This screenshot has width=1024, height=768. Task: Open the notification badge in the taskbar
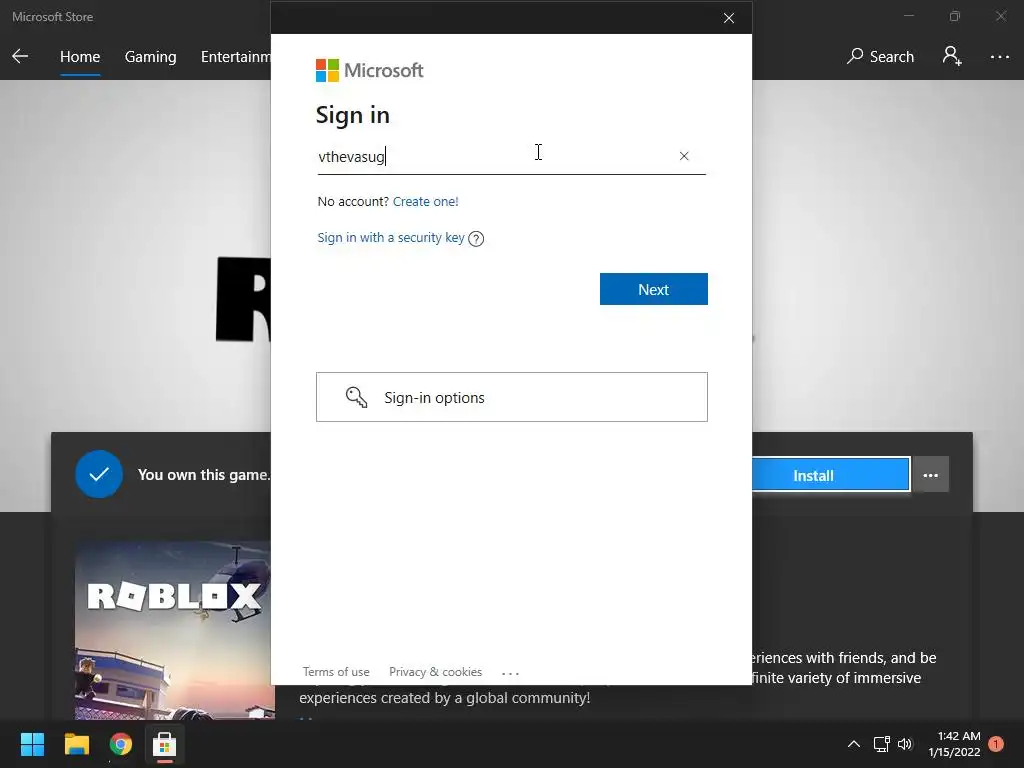point(996,744)
